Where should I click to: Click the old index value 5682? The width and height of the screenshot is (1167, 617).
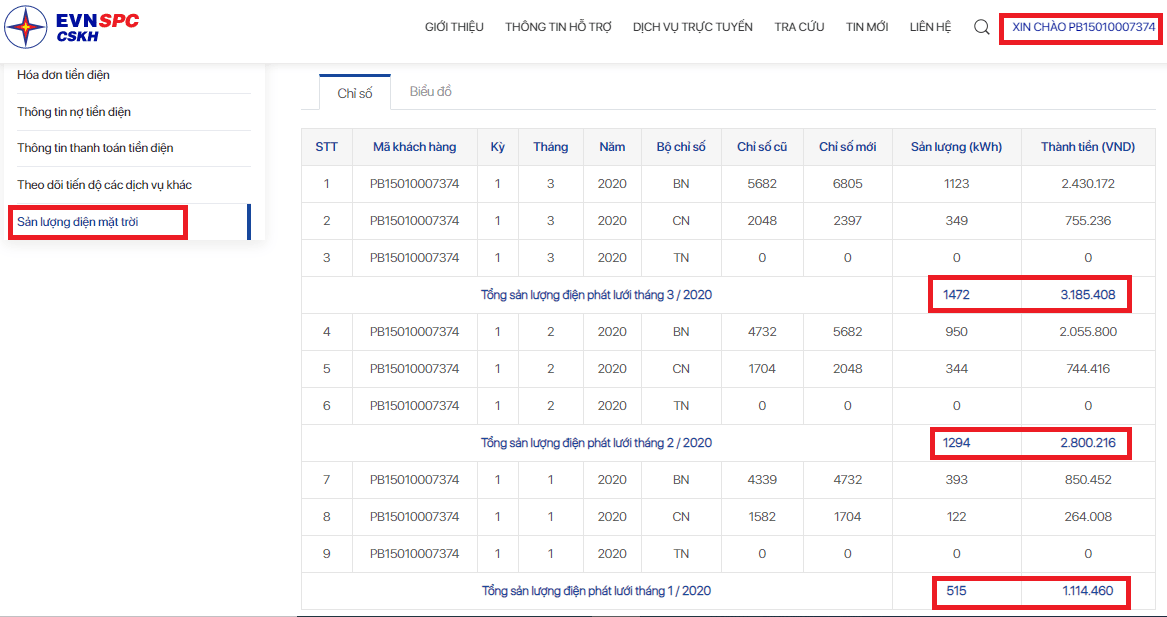[x=762, y=183]
